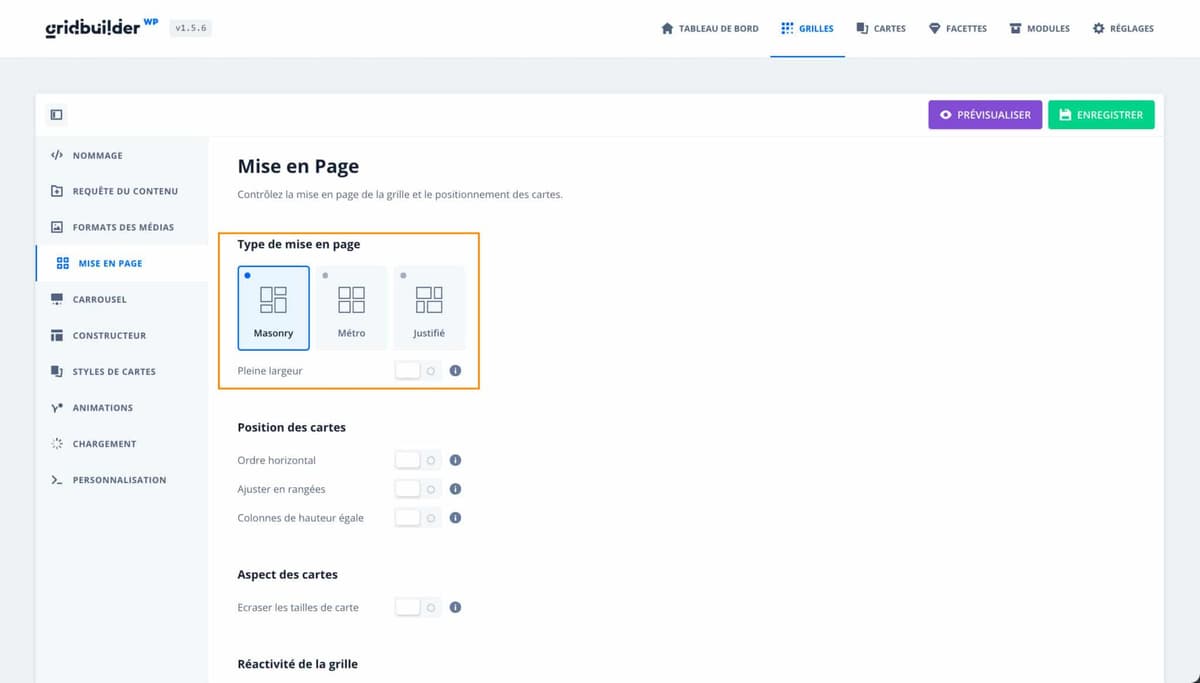
Task: Click the info icon next to Pleine largeur
Action: 455,370
